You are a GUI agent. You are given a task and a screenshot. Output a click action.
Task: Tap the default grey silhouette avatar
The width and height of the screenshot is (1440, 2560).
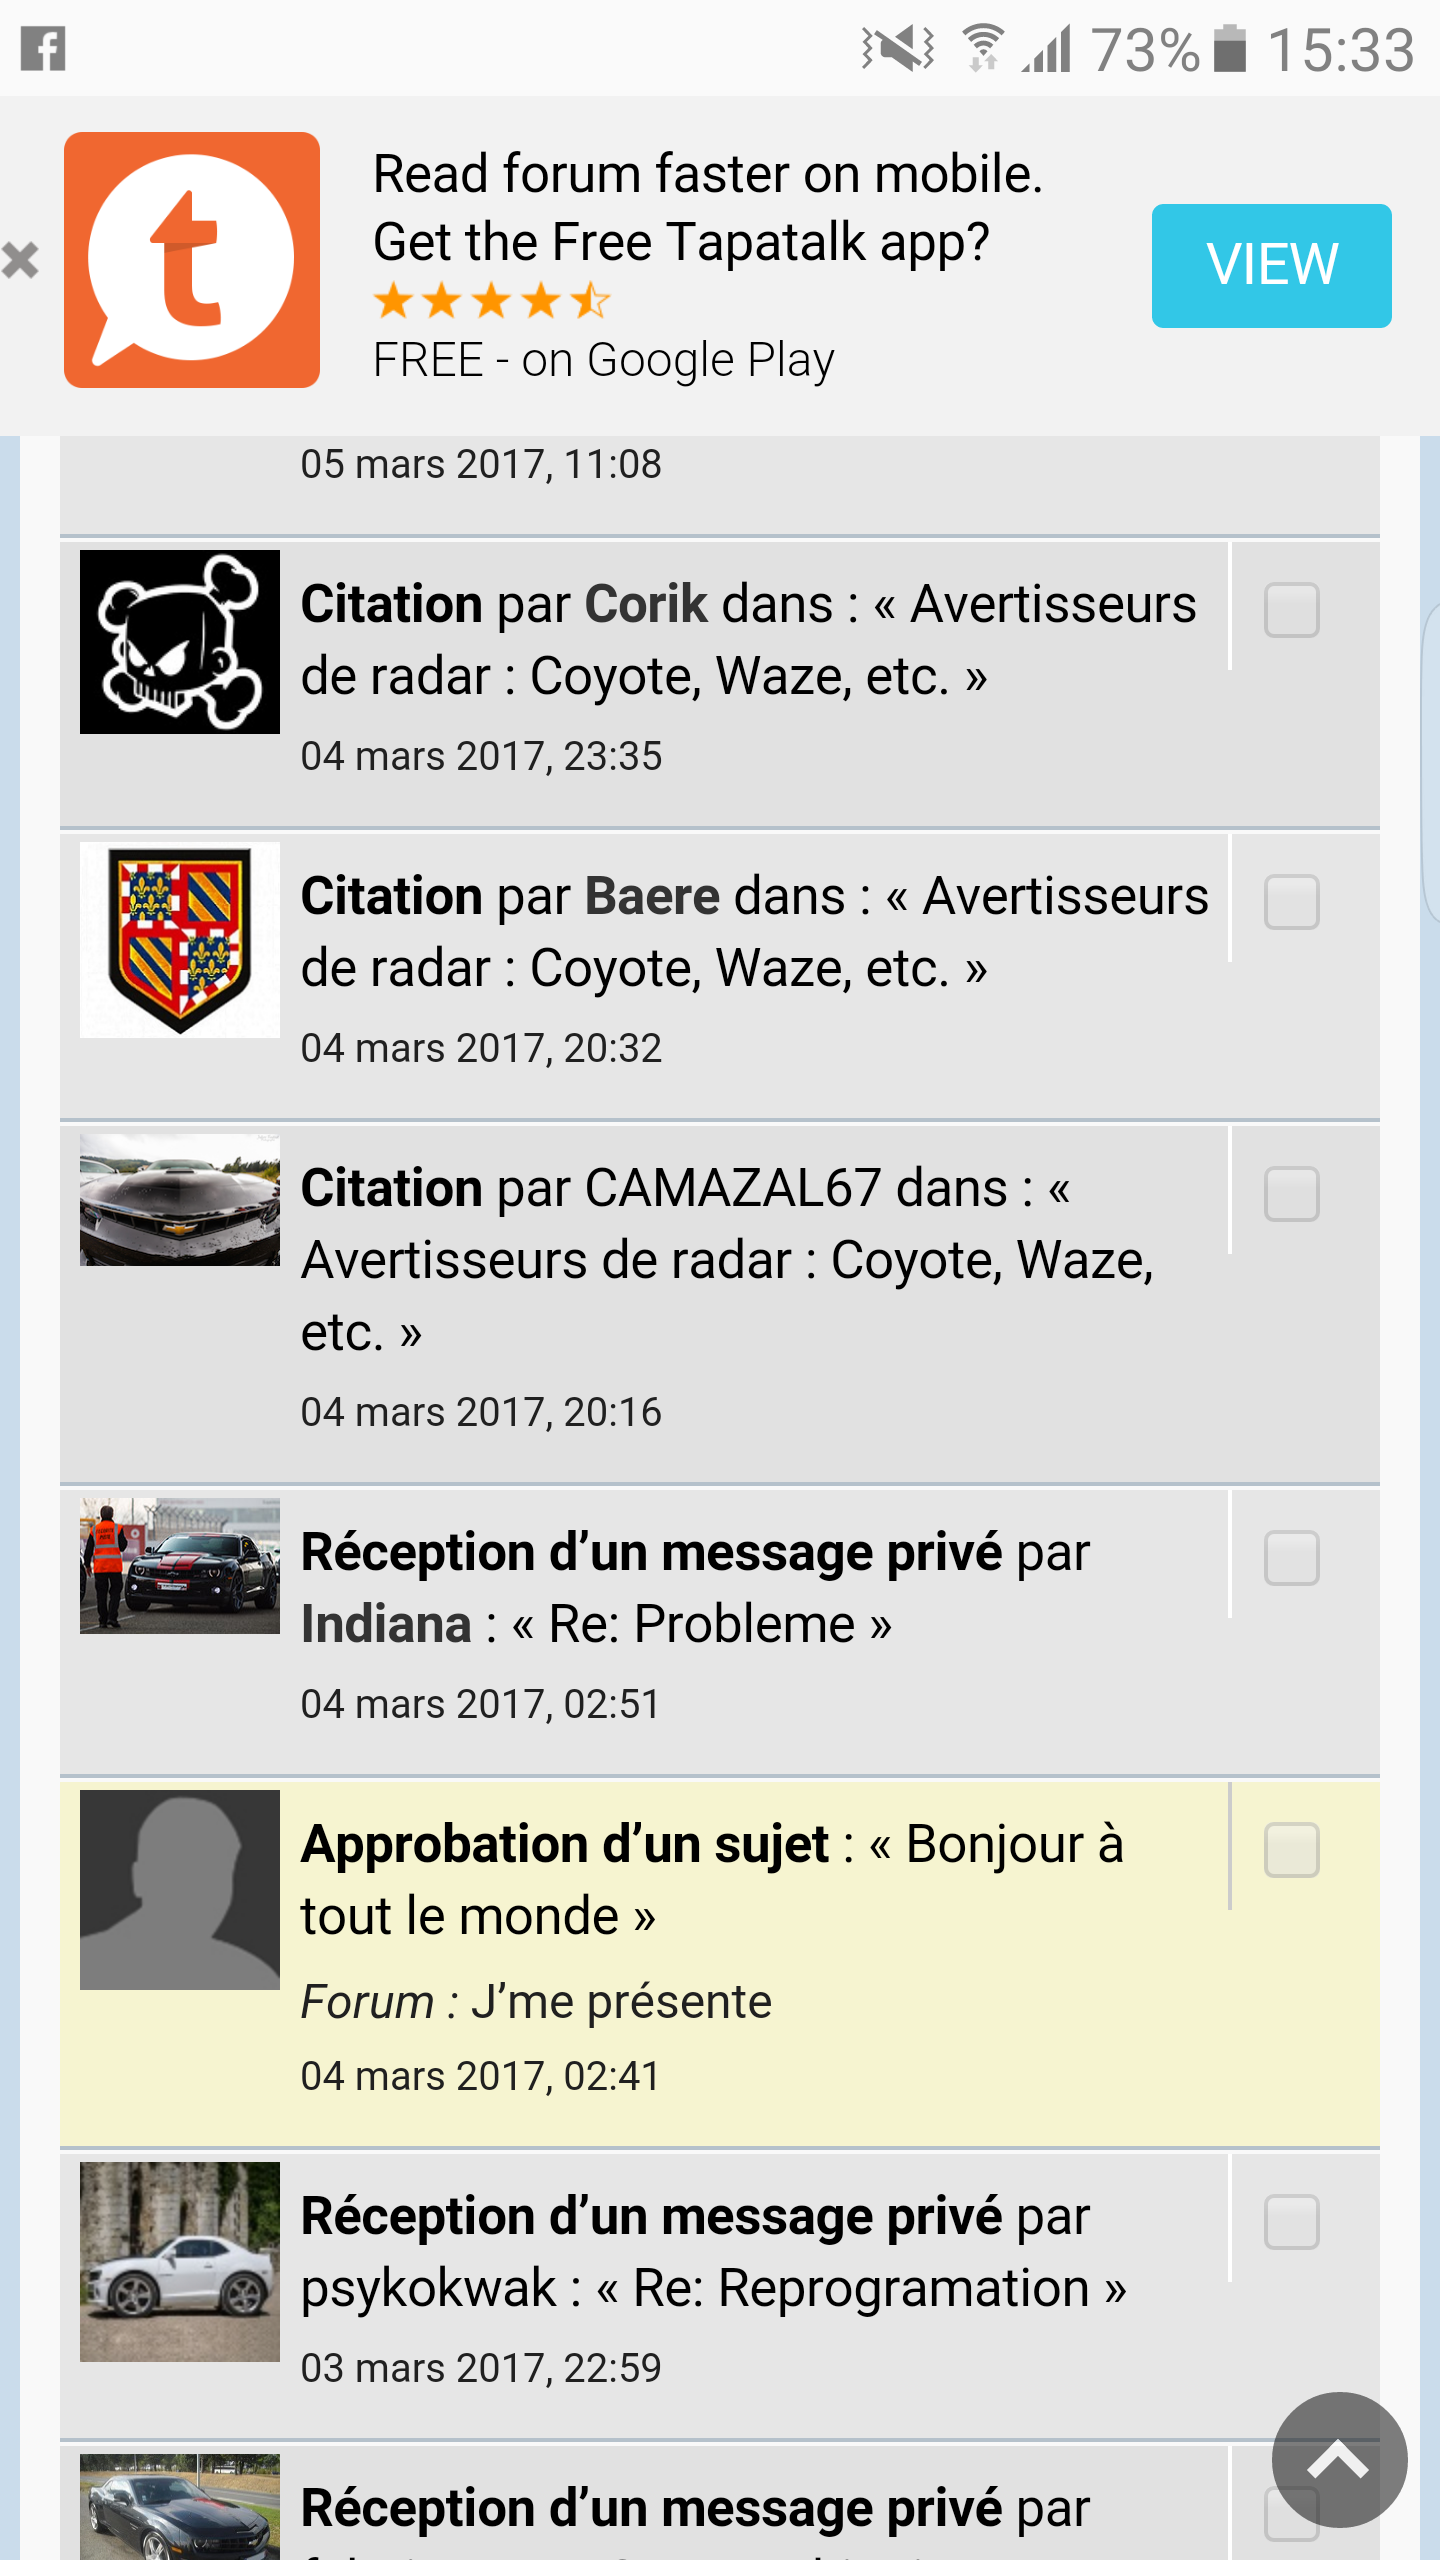(180, 1889)
